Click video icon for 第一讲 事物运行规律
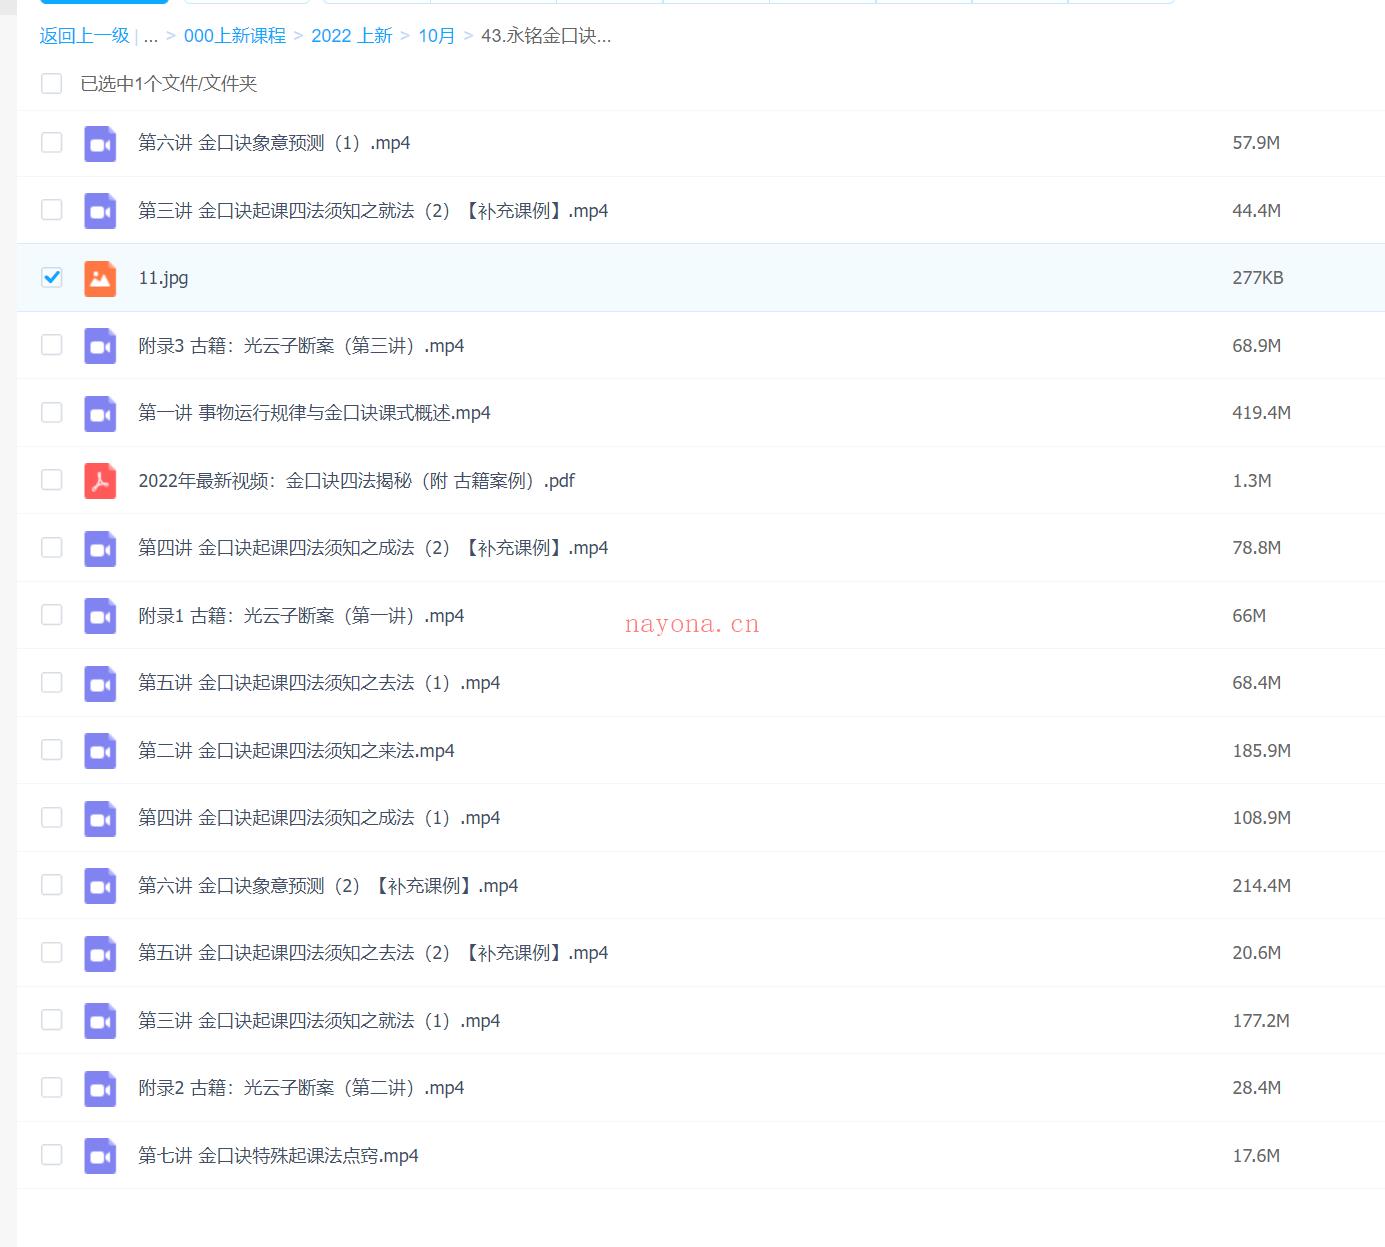This screenshot has width=1385, height=1247. click(100, 413)
